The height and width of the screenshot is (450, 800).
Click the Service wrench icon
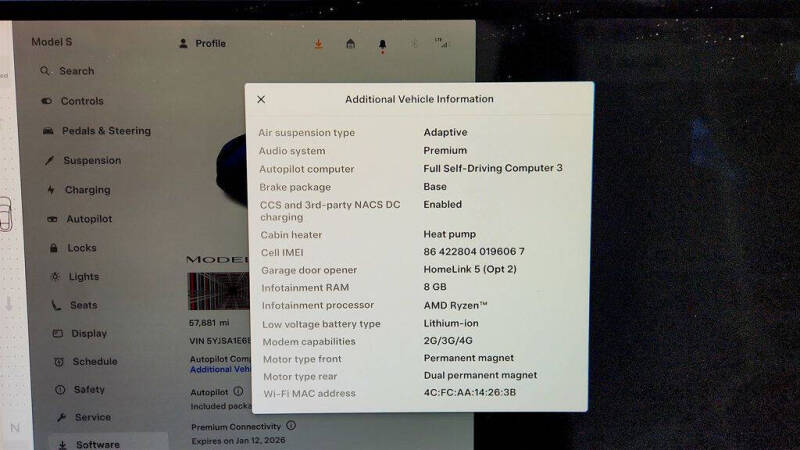(x=62, y=417)
